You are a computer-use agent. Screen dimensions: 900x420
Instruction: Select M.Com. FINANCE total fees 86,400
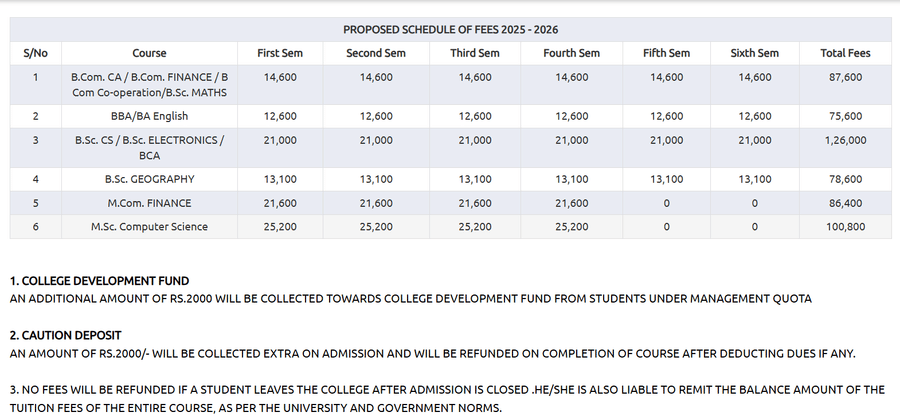pyautogui.click(x=845, y=203)
